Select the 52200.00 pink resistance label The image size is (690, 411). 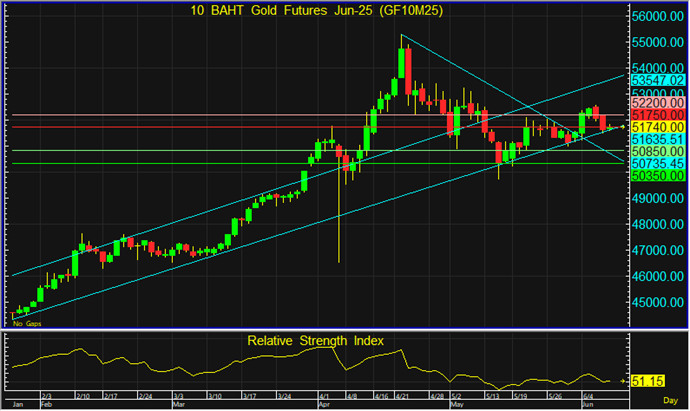point(658,103)
